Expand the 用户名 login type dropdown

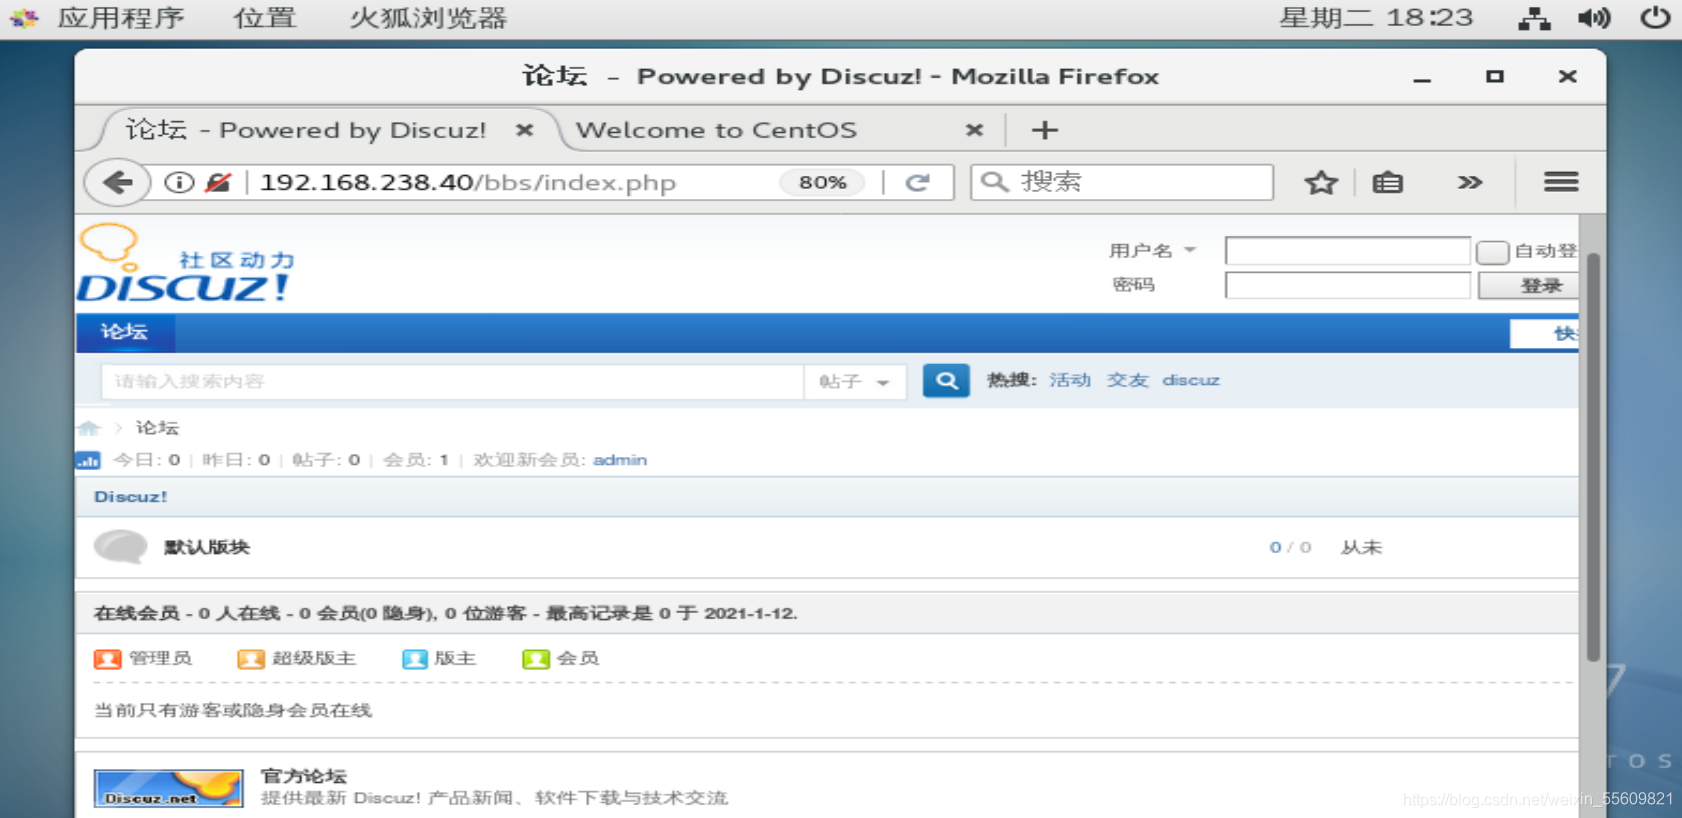coord(1190,250)
